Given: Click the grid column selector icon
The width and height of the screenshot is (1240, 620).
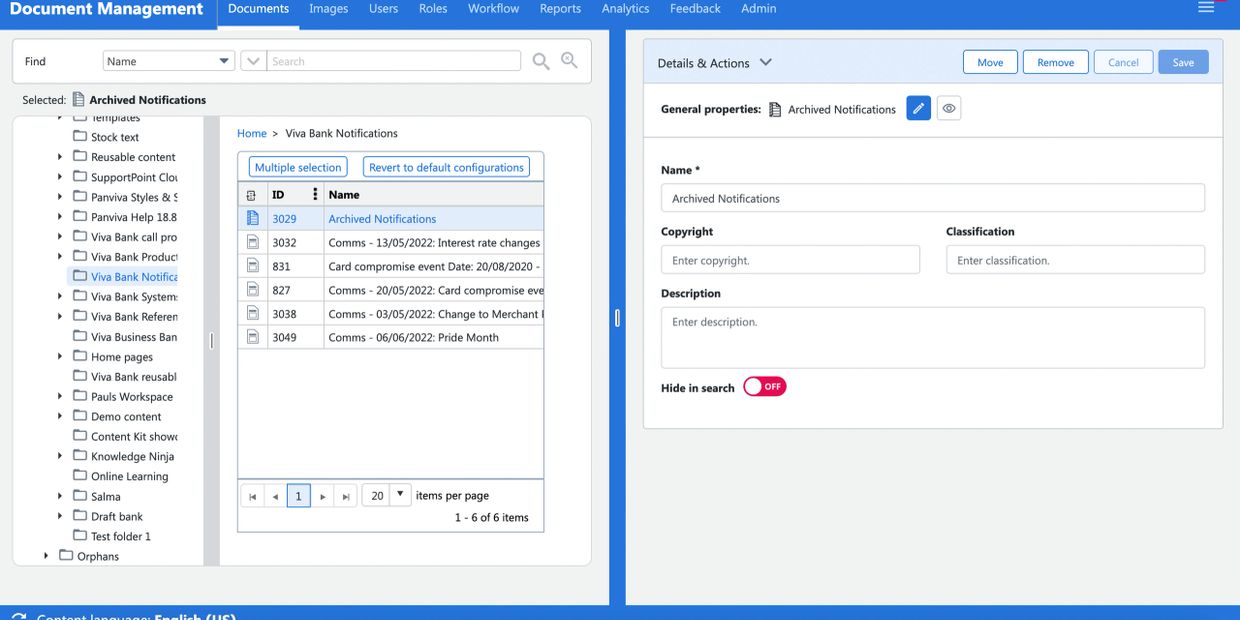Looking at the screenshot, I should pos(251,195).
